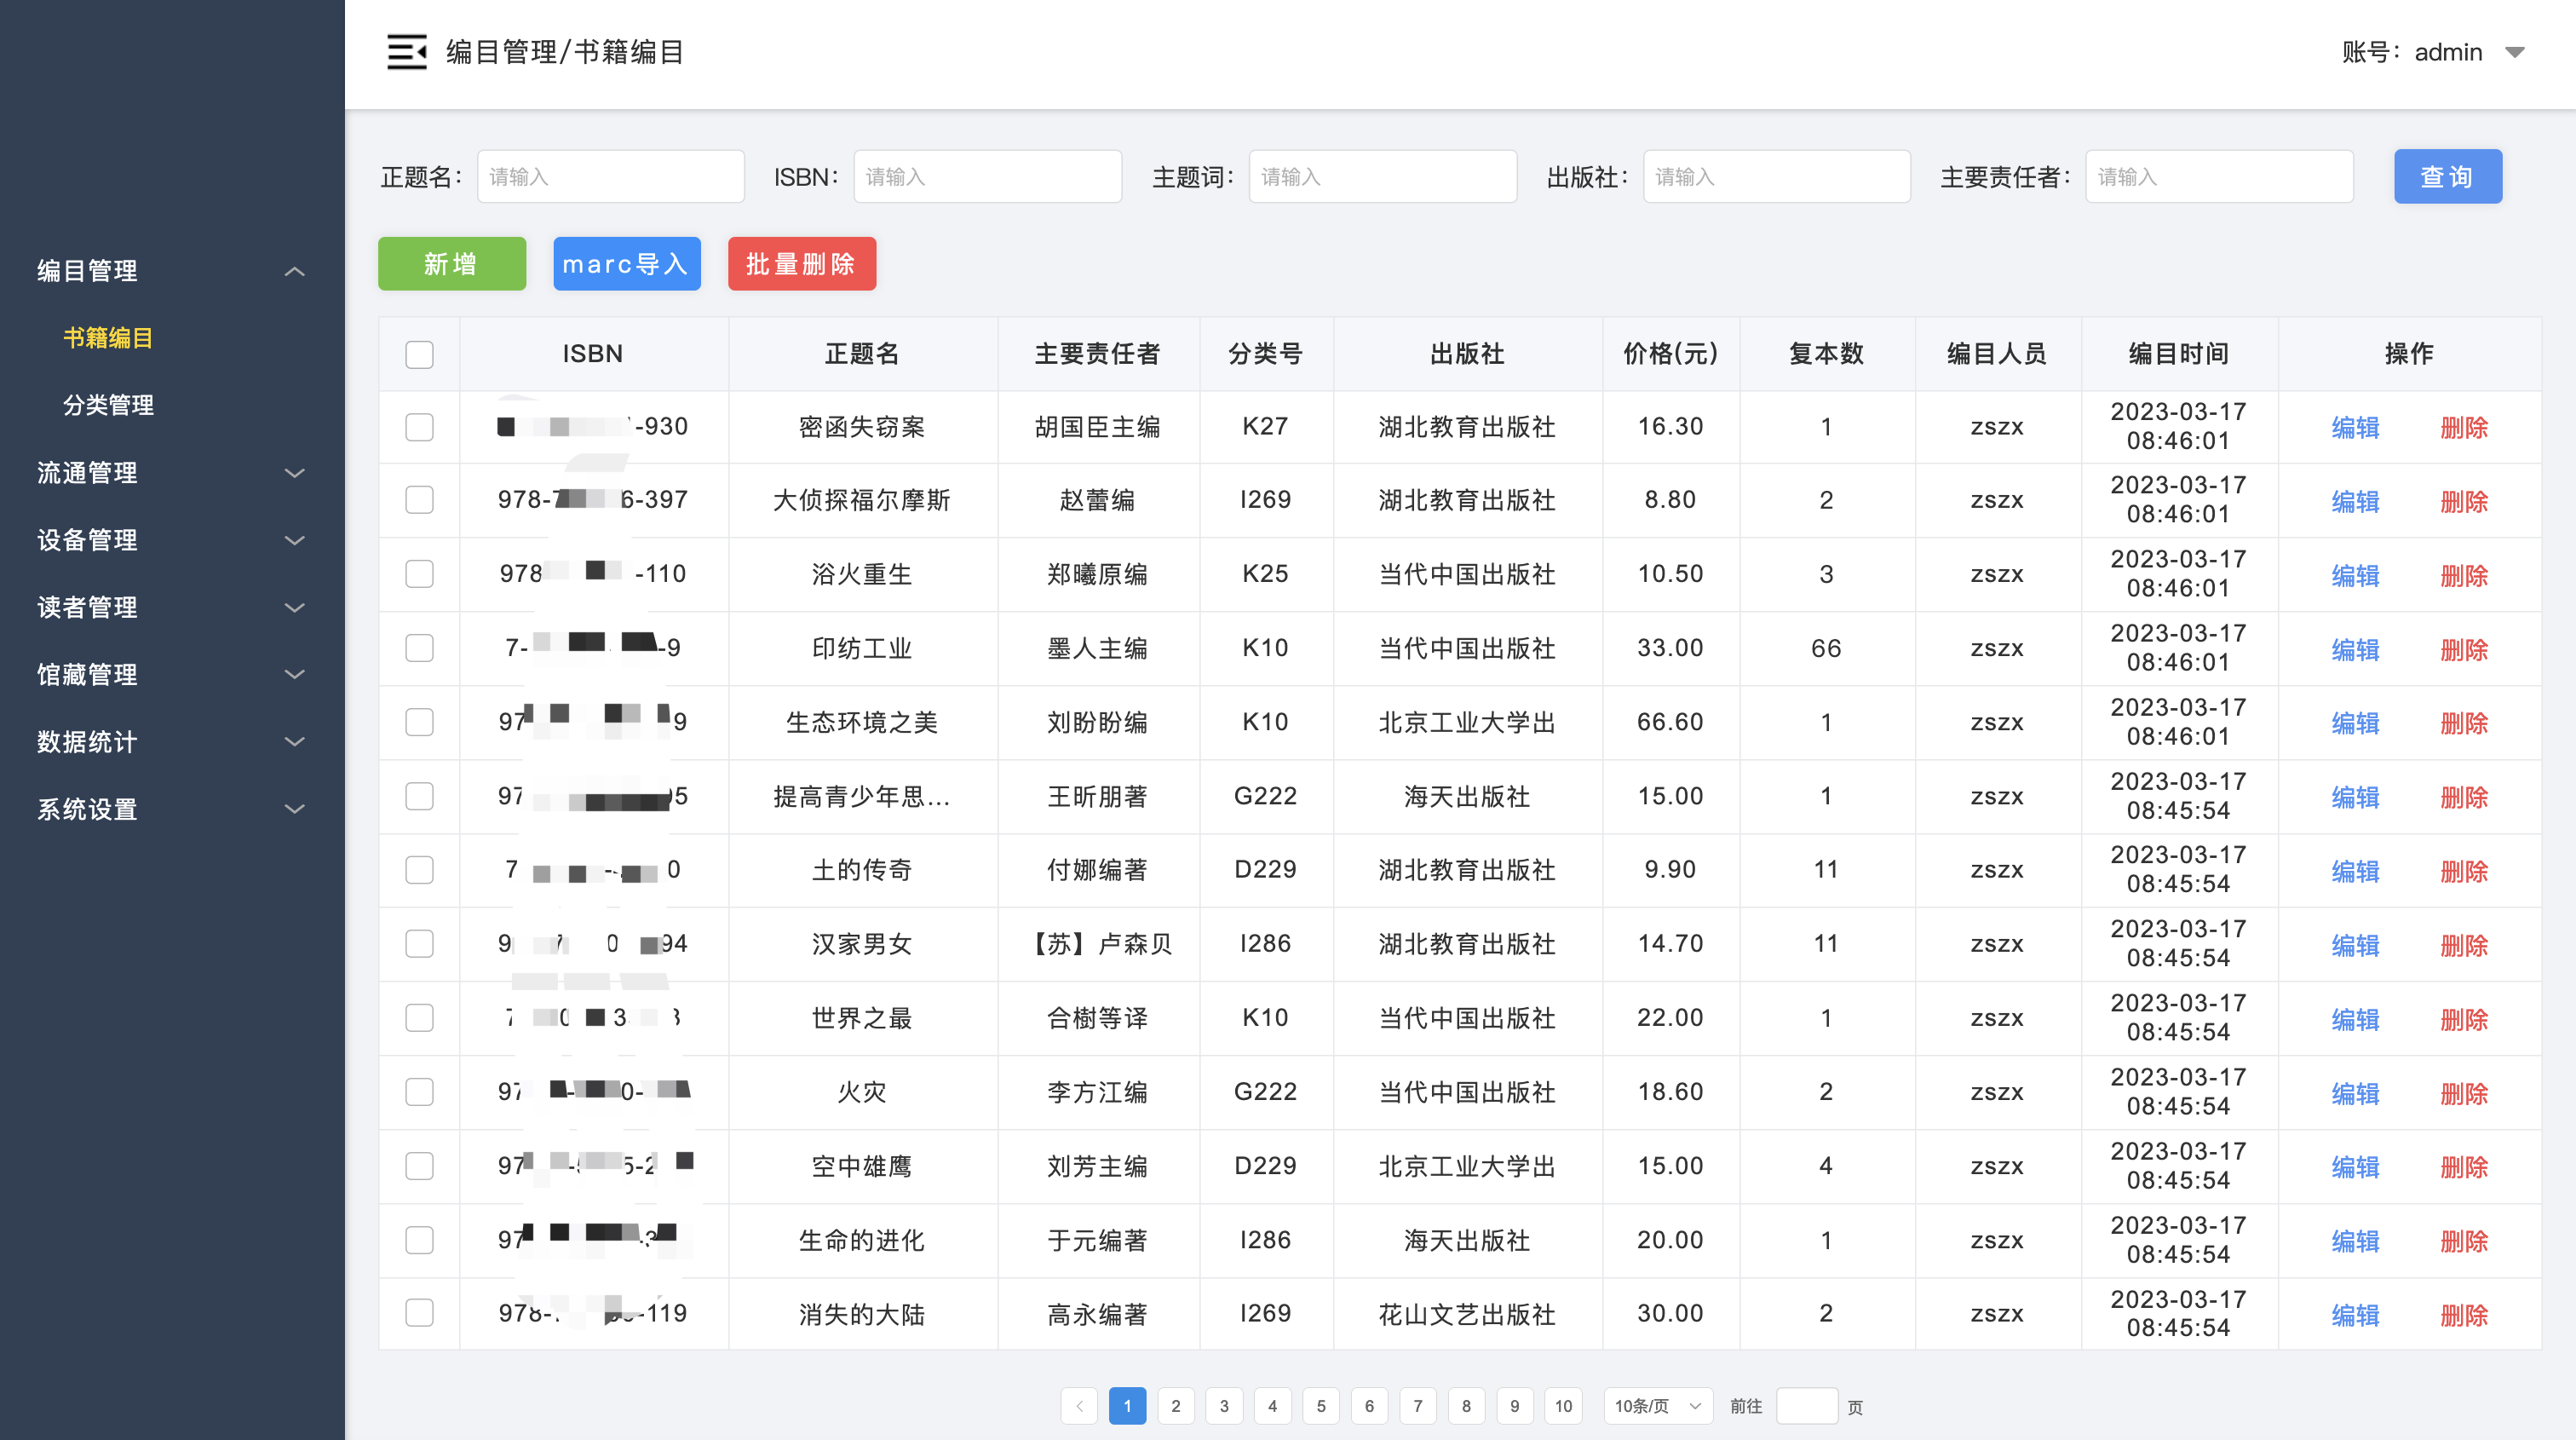Check the row for 浴火重生
2576x1440 pixels.
click(419, 574)
